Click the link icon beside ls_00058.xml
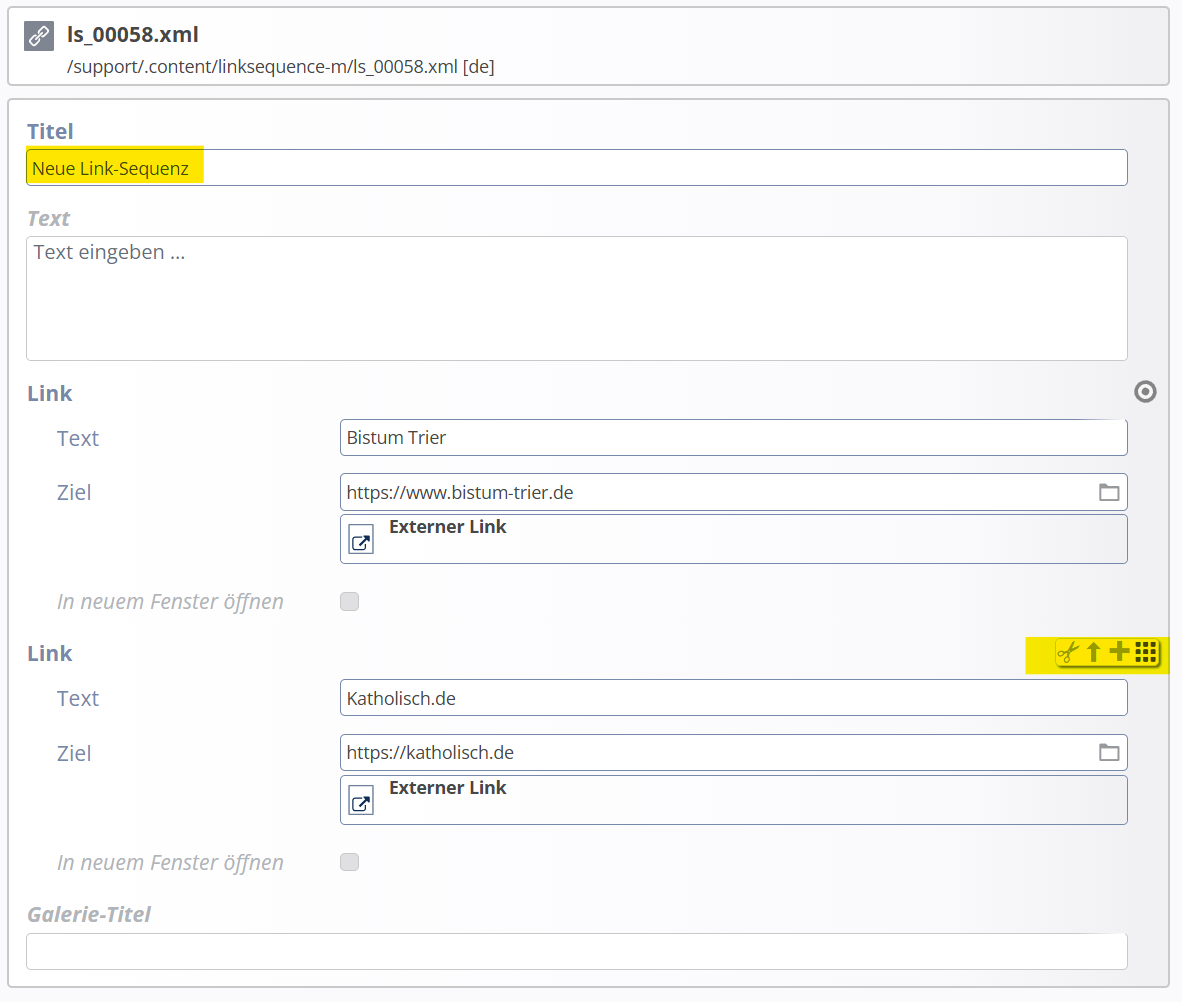 pos(38,35)
